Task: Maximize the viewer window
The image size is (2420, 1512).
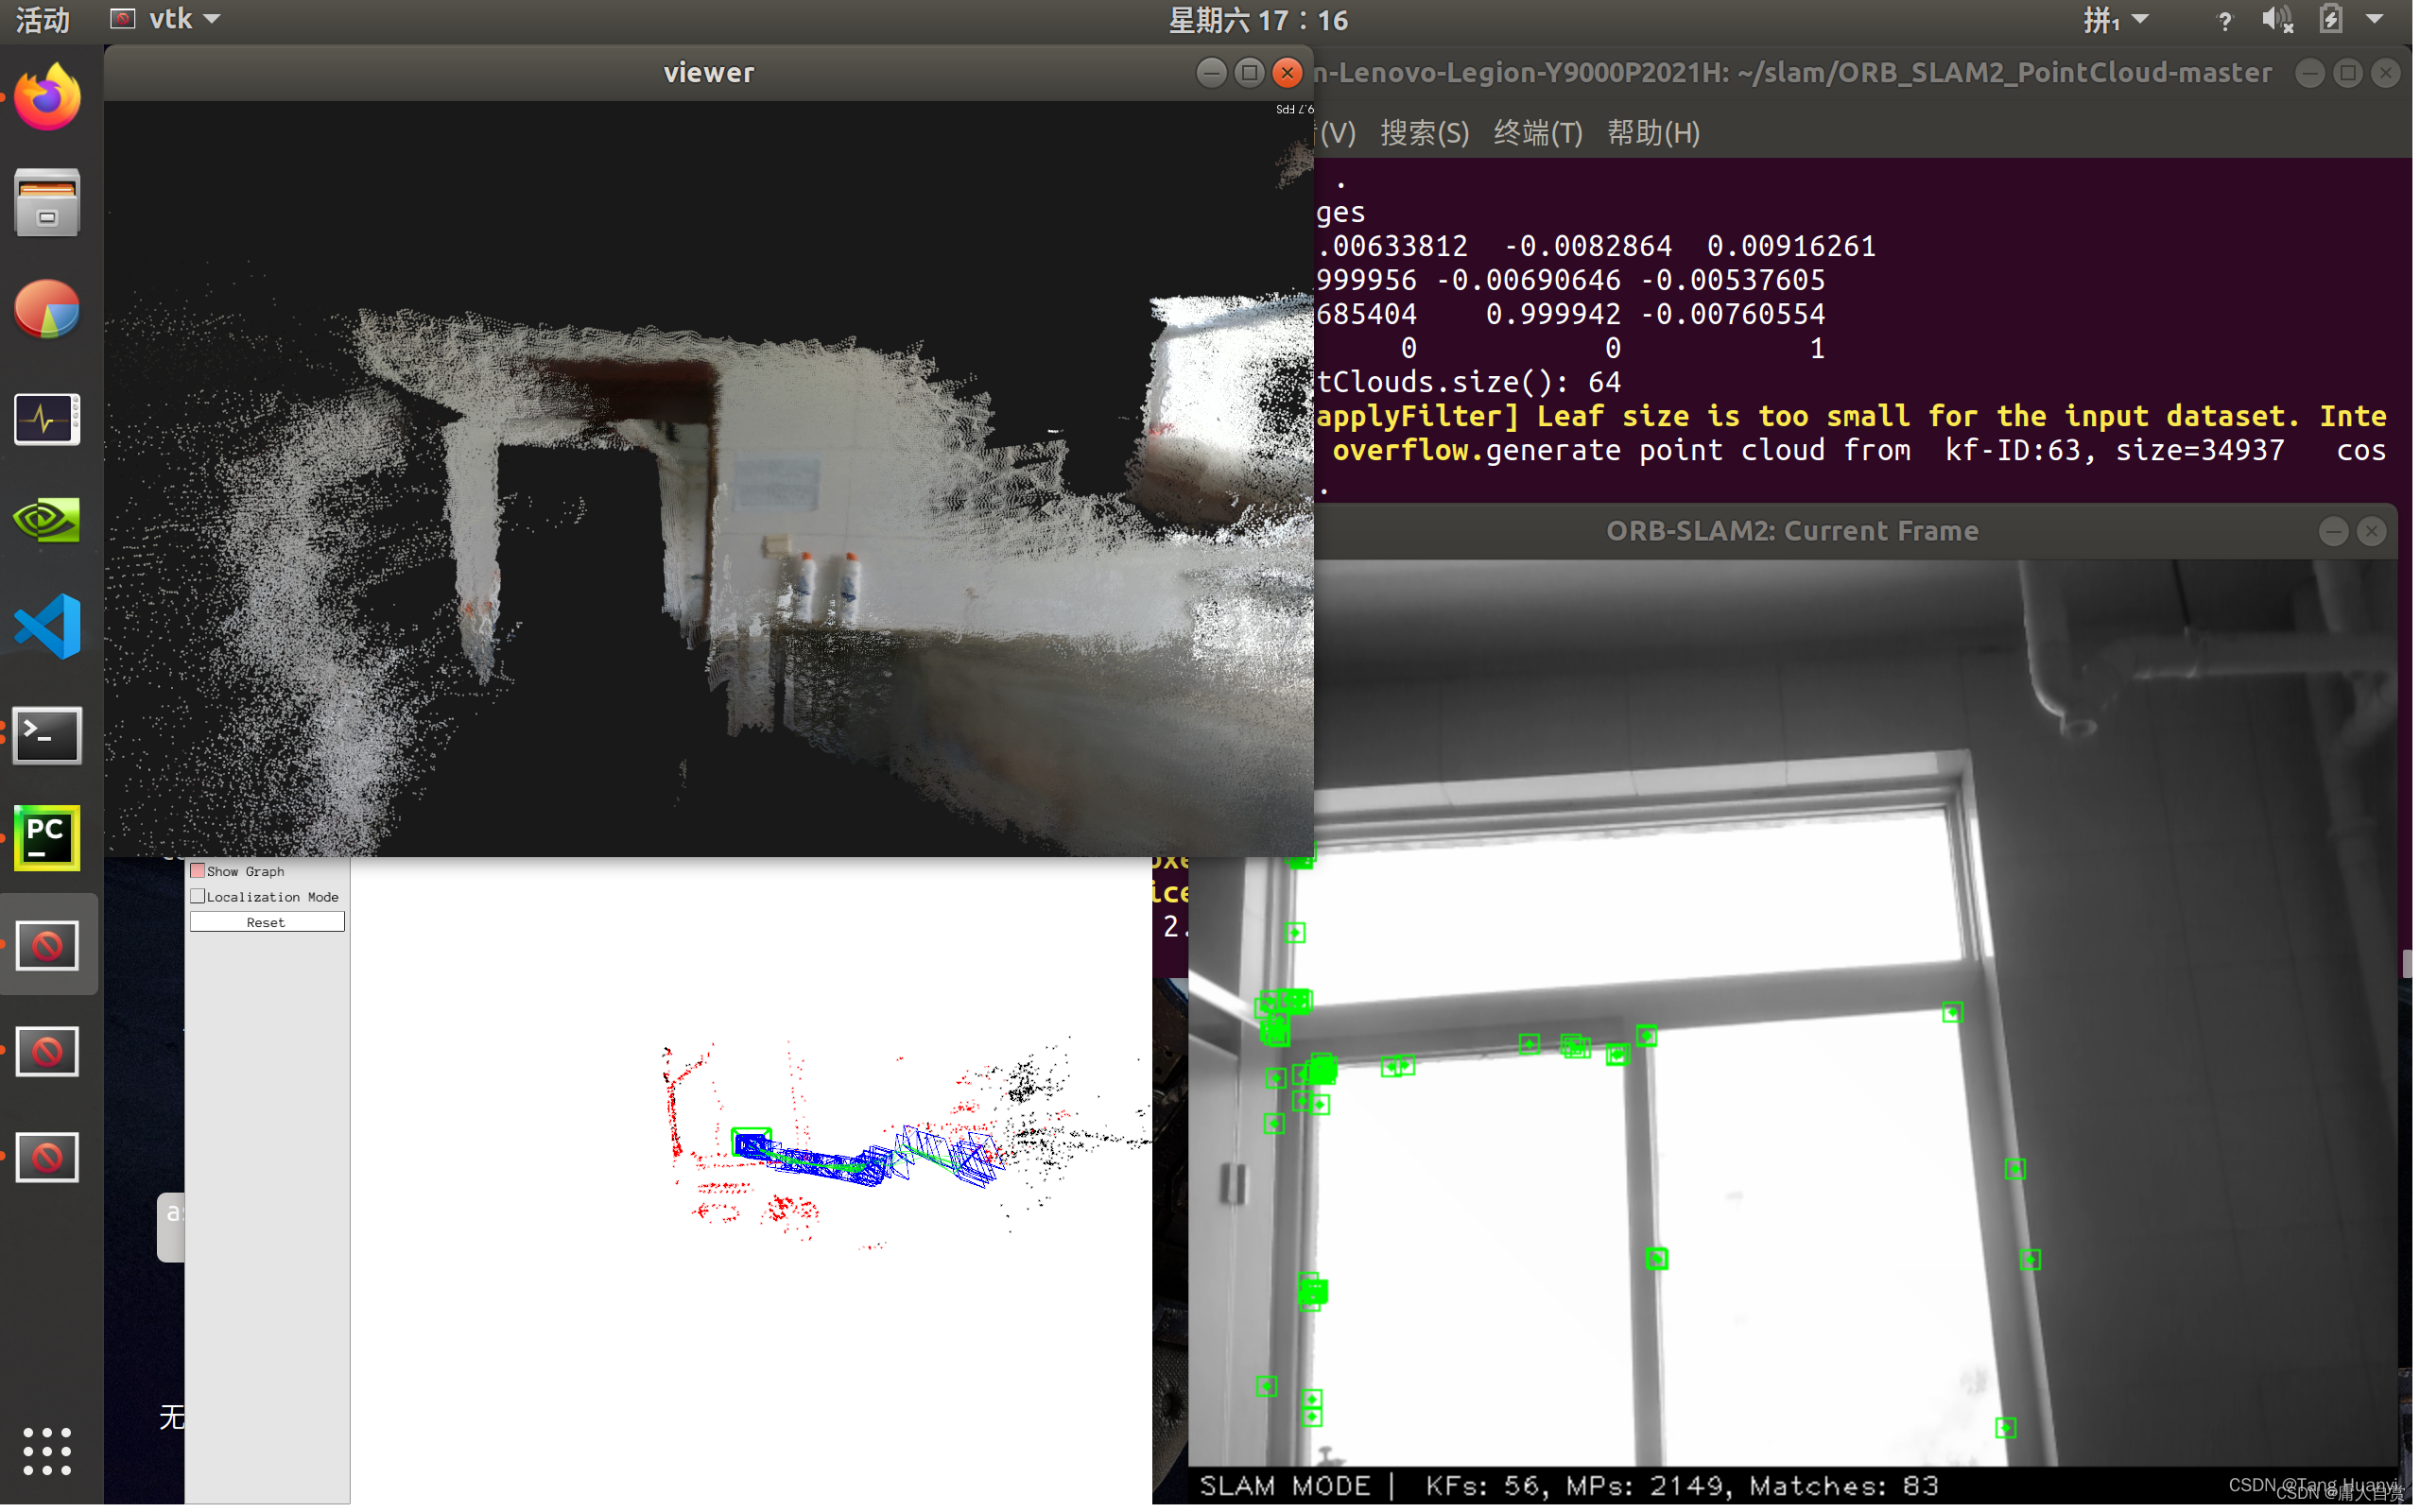Action: pos(1251,73)
